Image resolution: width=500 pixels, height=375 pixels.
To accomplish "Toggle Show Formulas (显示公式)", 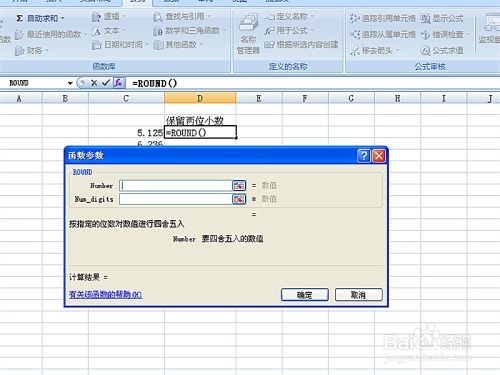I will 442,18.
